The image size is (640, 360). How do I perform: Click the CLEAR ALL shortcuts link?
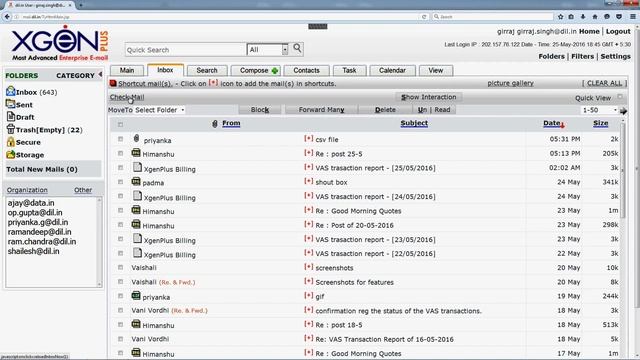(604, 83)
